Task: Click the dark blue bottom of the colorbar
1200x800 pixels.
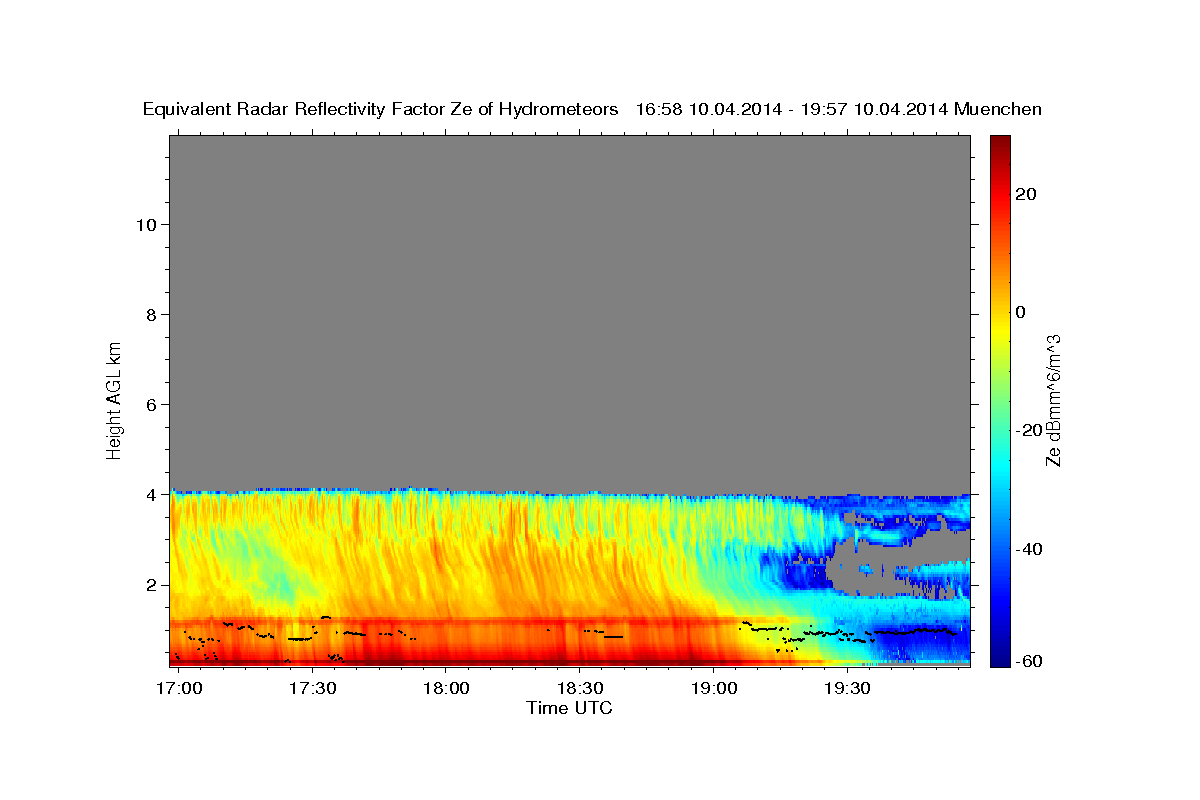Action: (999, 660)
